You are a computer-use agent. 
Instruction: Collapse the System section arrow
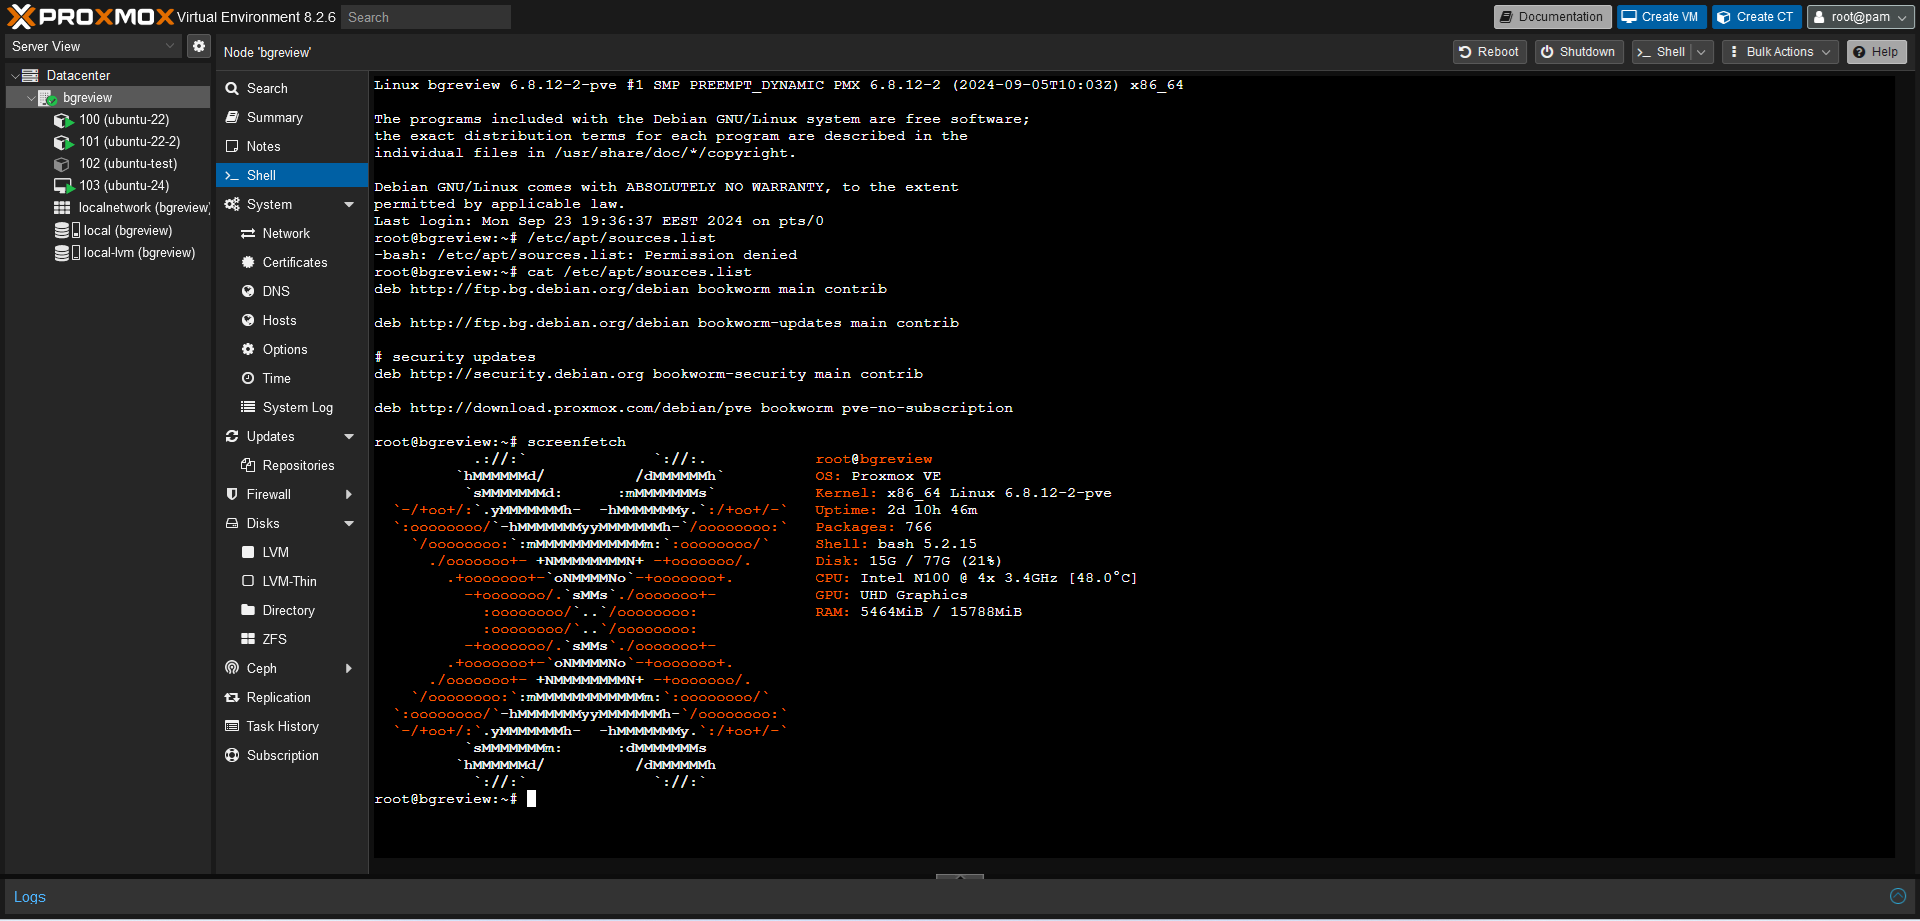349,204
